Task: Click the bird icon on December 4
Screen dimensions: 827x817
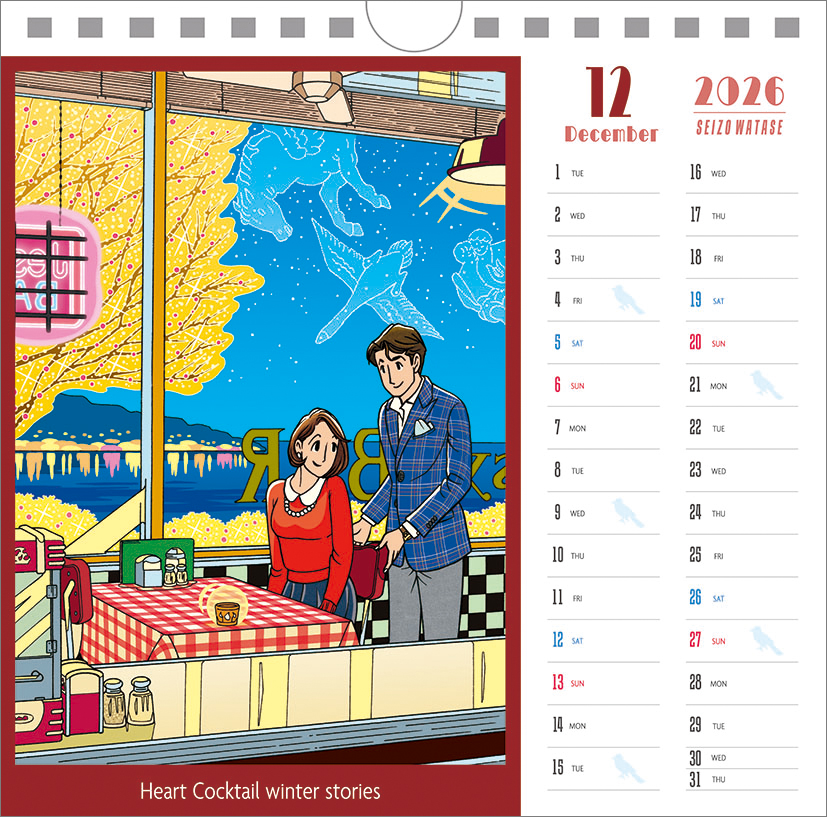Action: point(628,300)
